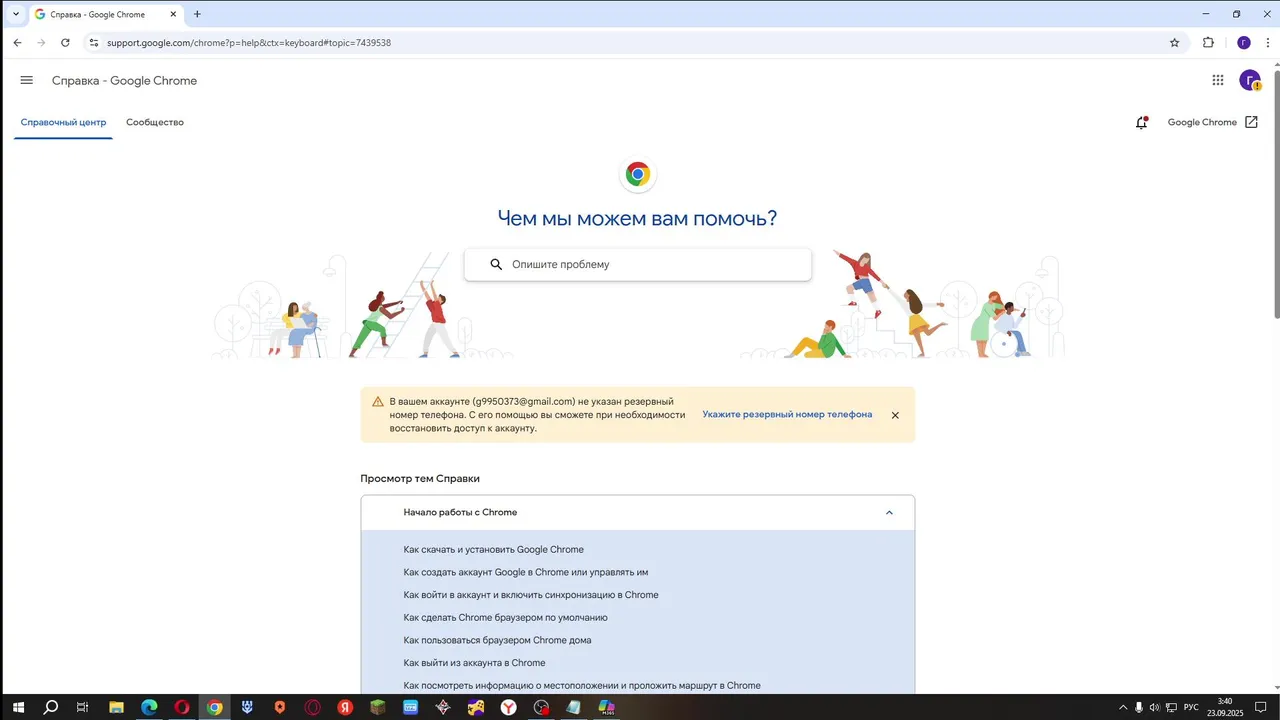
Task: Open the browser extensions puzzle icon
Action: (x=1208, y=43)
